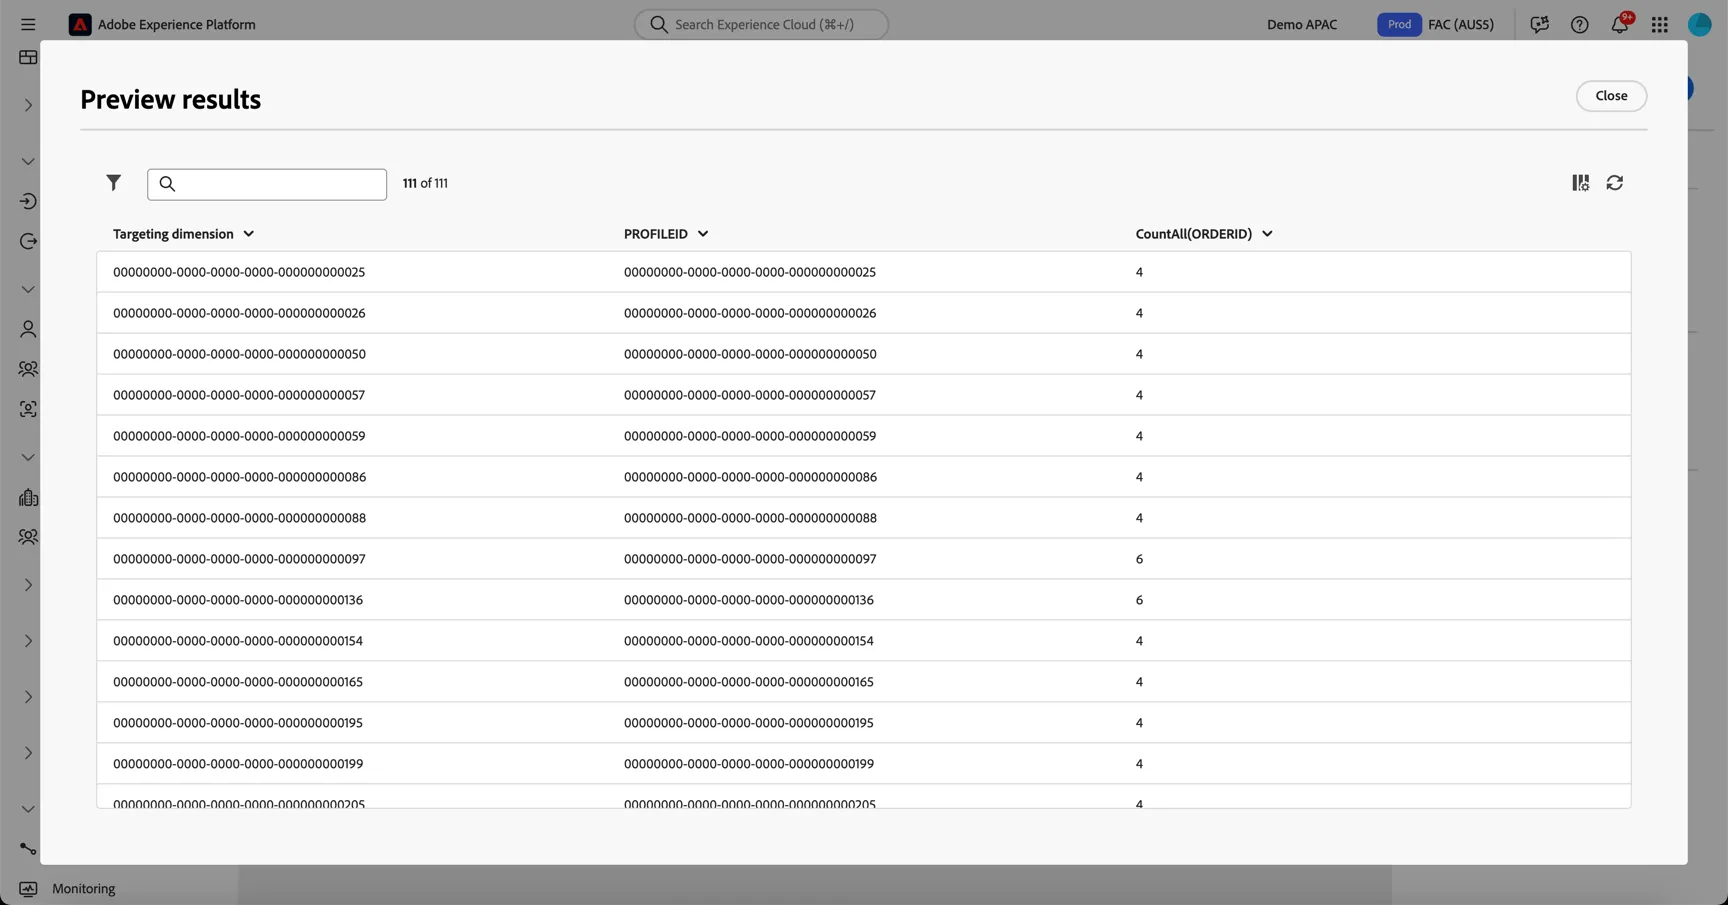Open the PROFILEID column dropdown
Viewport: 1728px width, 905px height.
coord(703,234)
